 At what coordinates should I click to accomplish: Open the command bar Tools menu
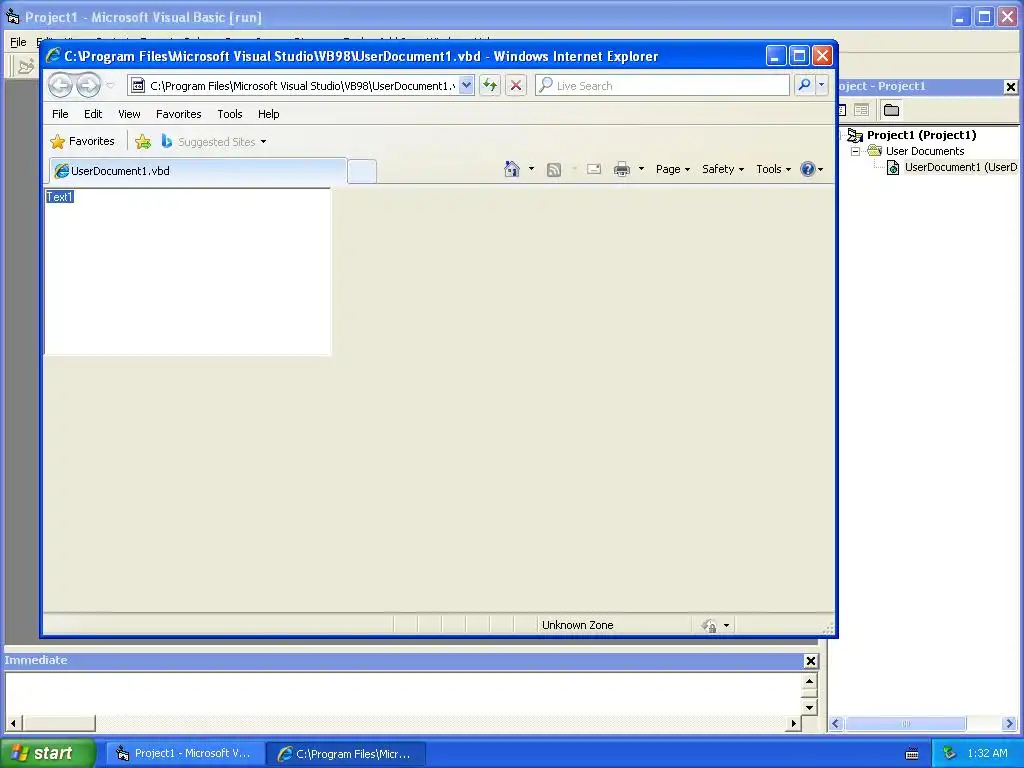pos(773,169)
